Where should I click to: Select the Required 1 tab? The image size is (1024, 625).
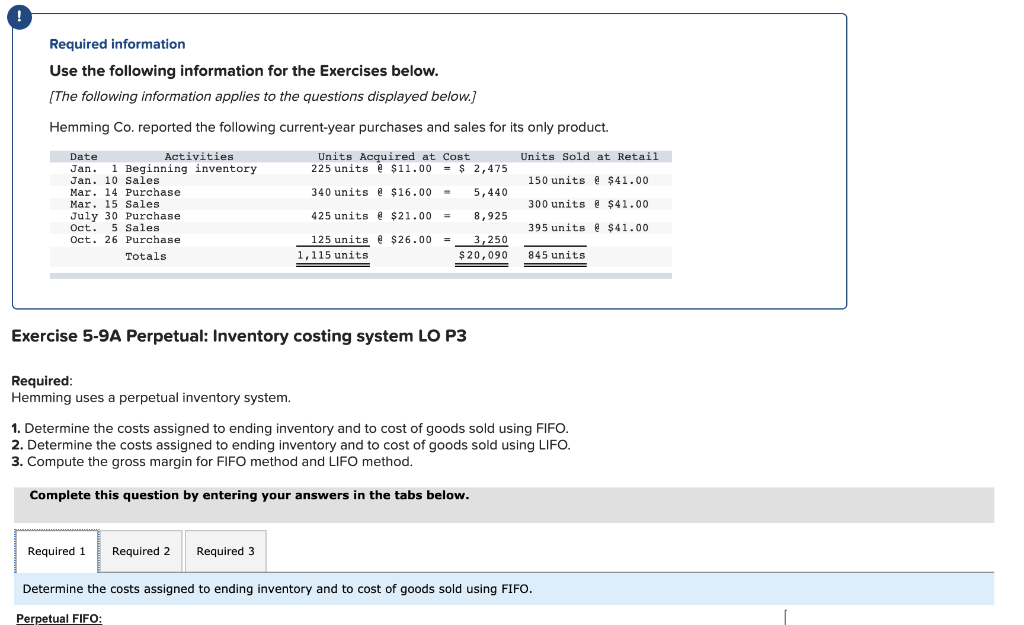click(x=56, y=550)
